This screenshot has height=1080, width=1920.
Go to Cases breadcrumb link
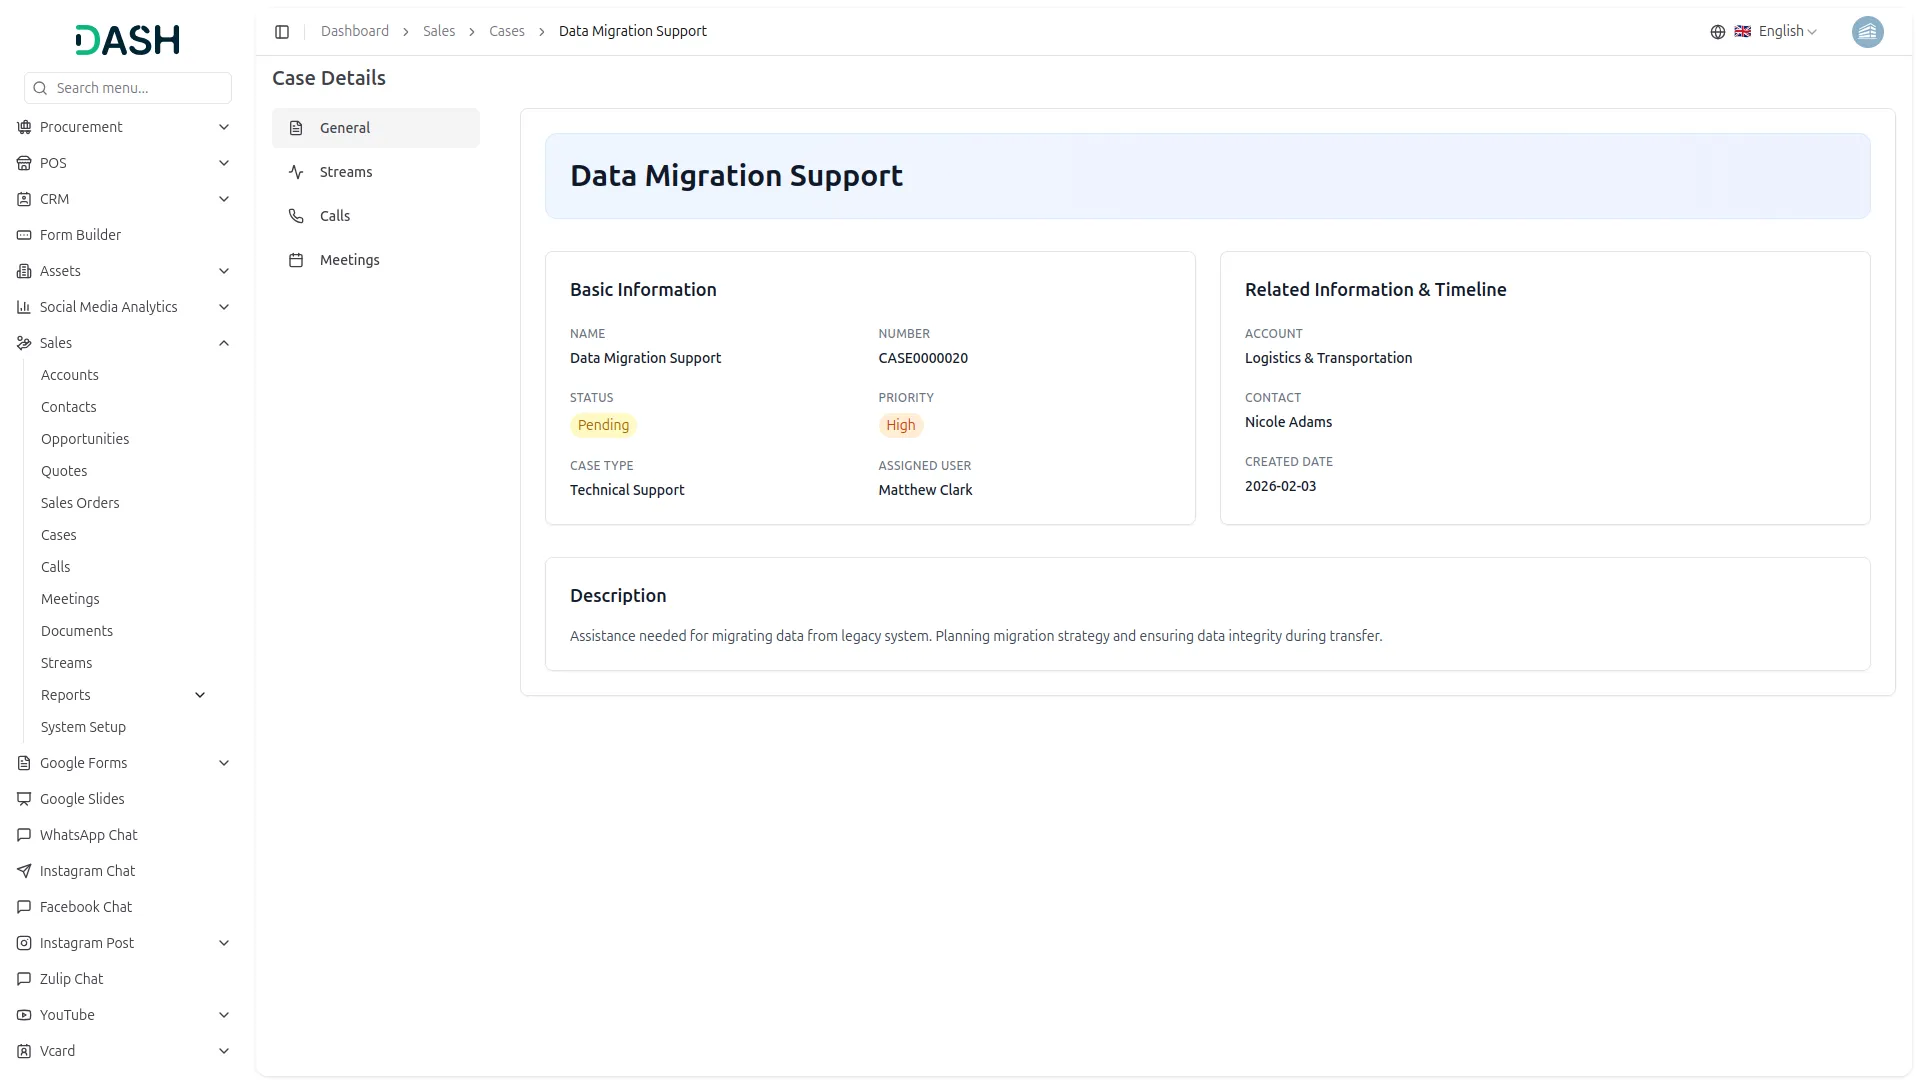(x=507, y=32)
